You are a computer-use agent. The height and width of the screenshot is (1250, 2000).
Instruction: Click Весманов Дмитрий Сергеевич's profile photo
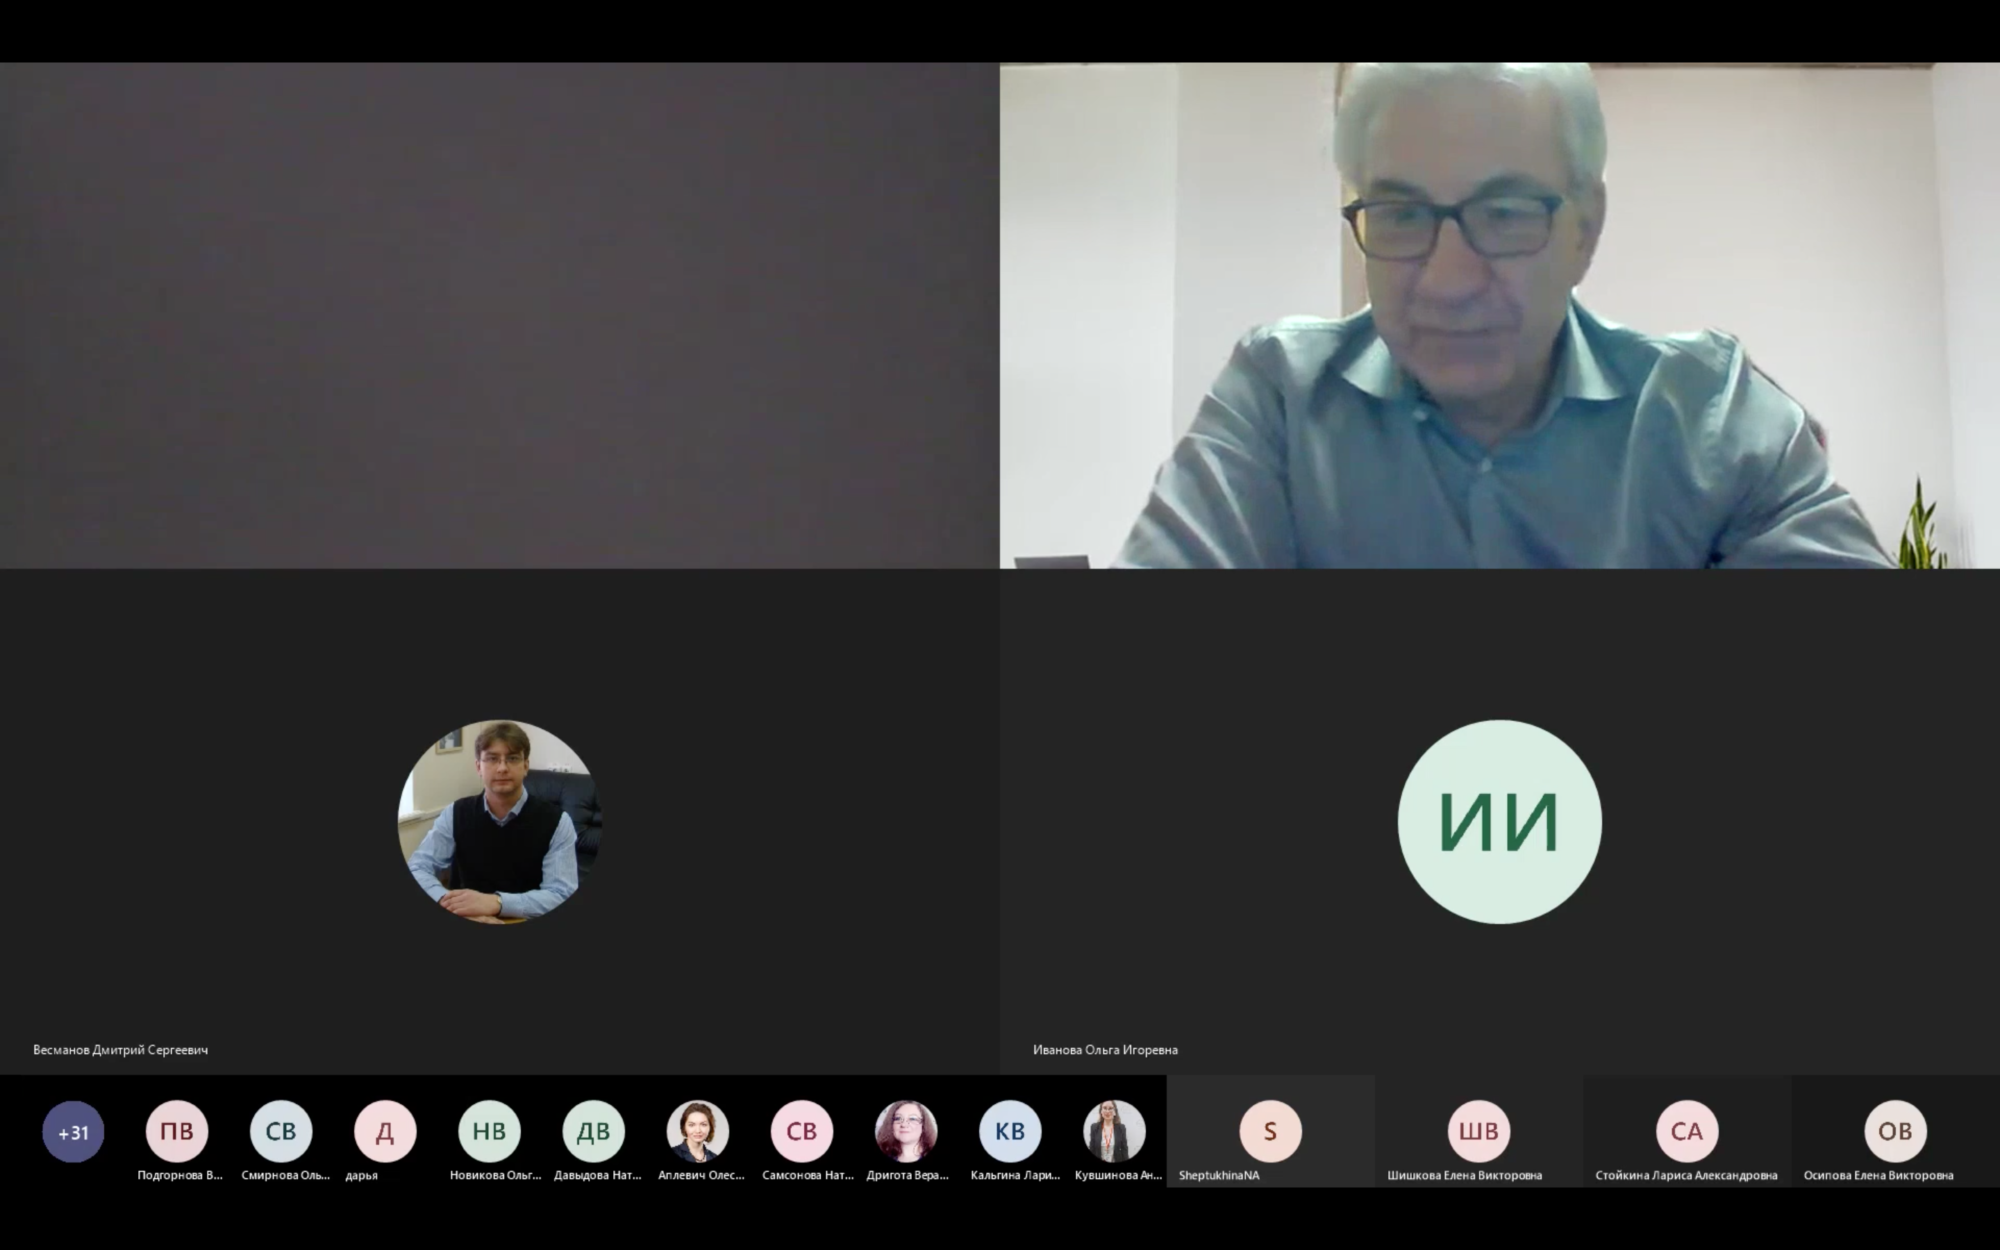(499, 821)
